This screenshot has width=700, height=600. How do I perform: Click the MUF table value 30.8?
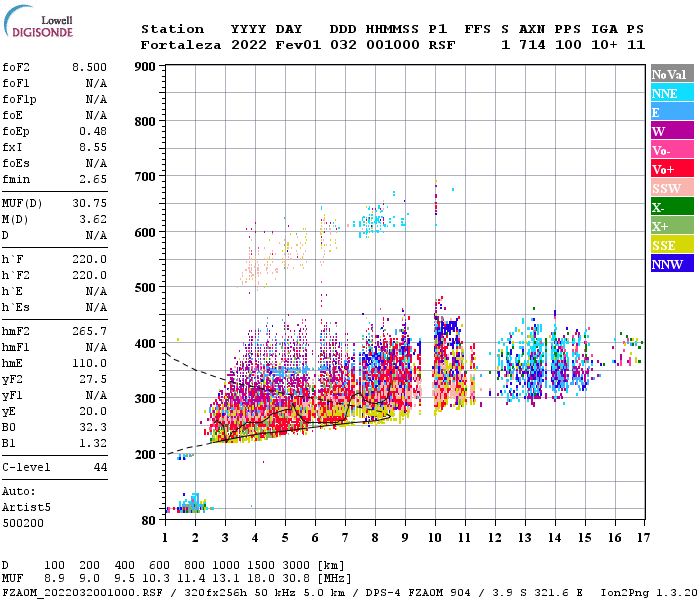(x=296, y=579)
